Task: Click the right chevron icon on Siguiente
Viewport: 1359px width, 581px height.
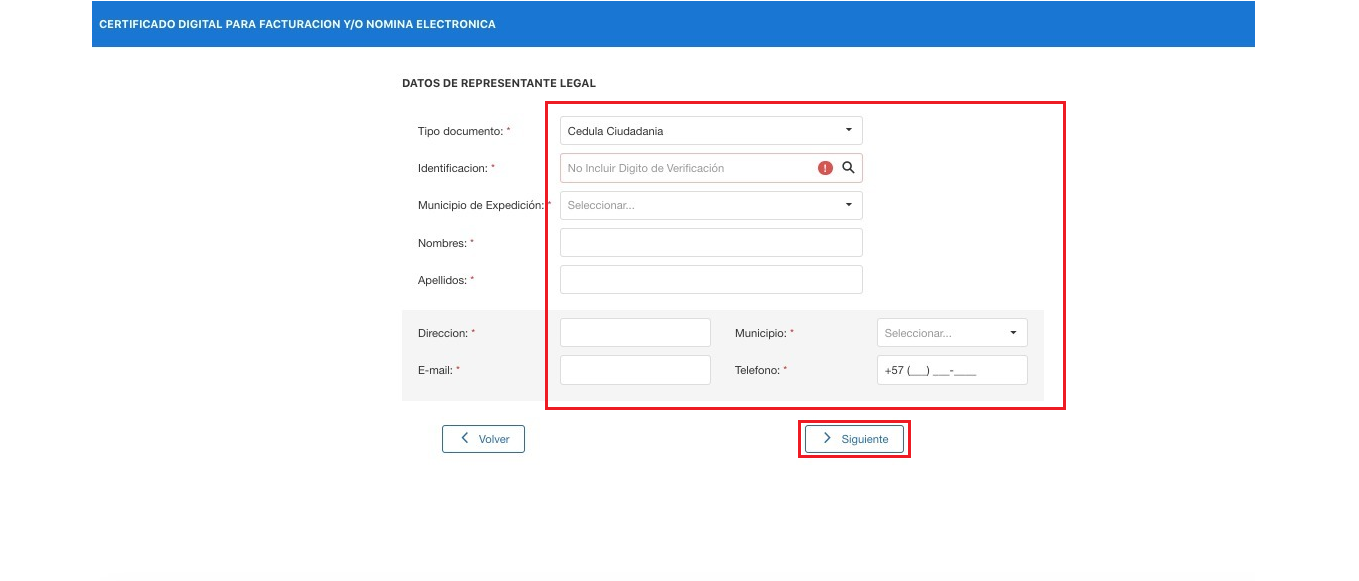Action: pyautogui.click(x=827, y=438)
